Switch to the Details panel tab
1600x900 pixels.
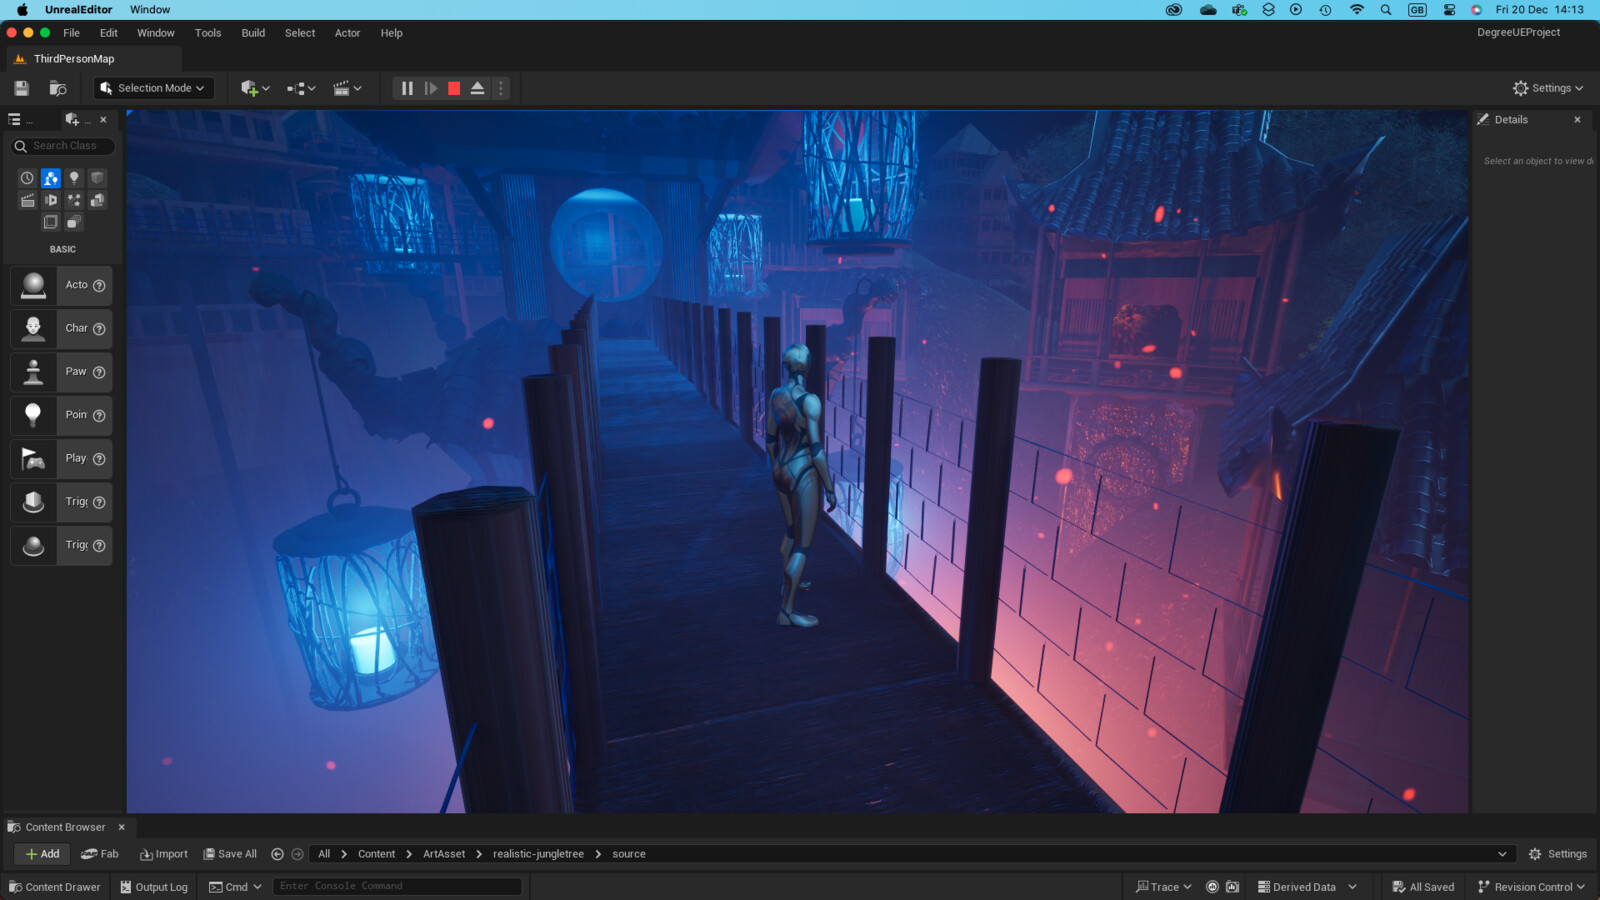click(1510, 119)
